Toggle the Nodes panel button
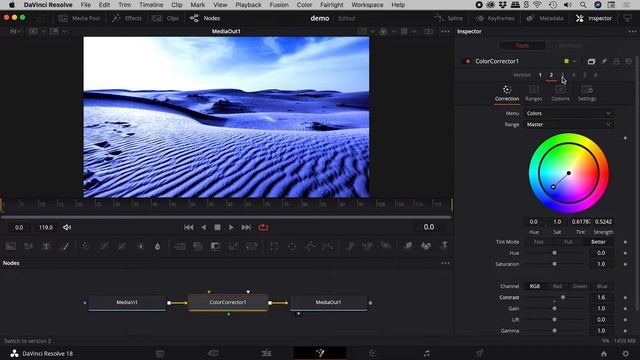The image size is (640, 360). pyautogui.click(x=205, y=18)
